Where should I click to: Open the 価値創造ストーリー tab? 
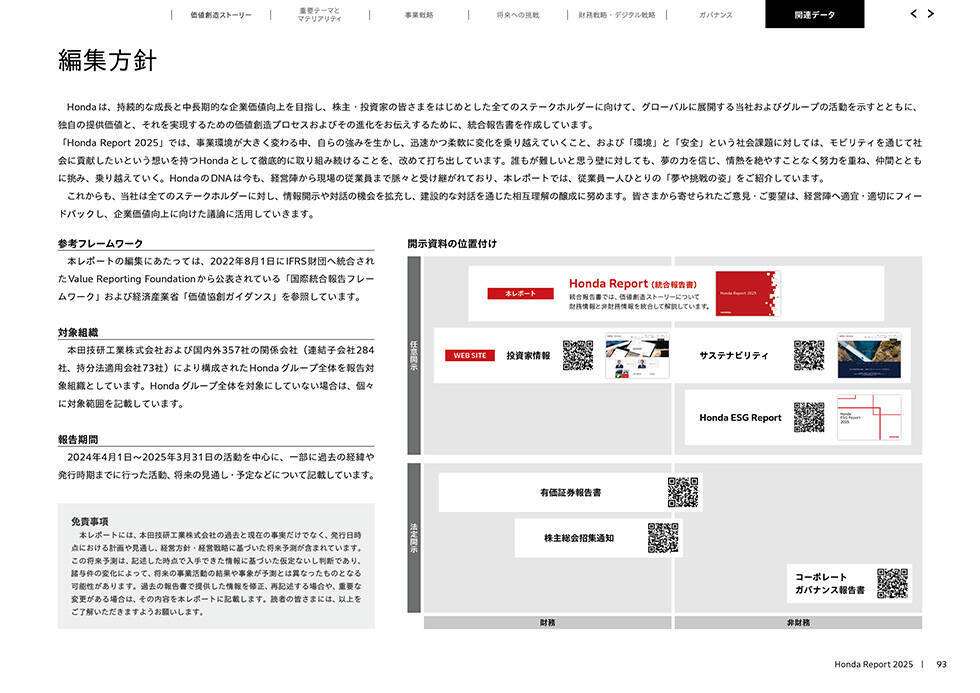220,15
